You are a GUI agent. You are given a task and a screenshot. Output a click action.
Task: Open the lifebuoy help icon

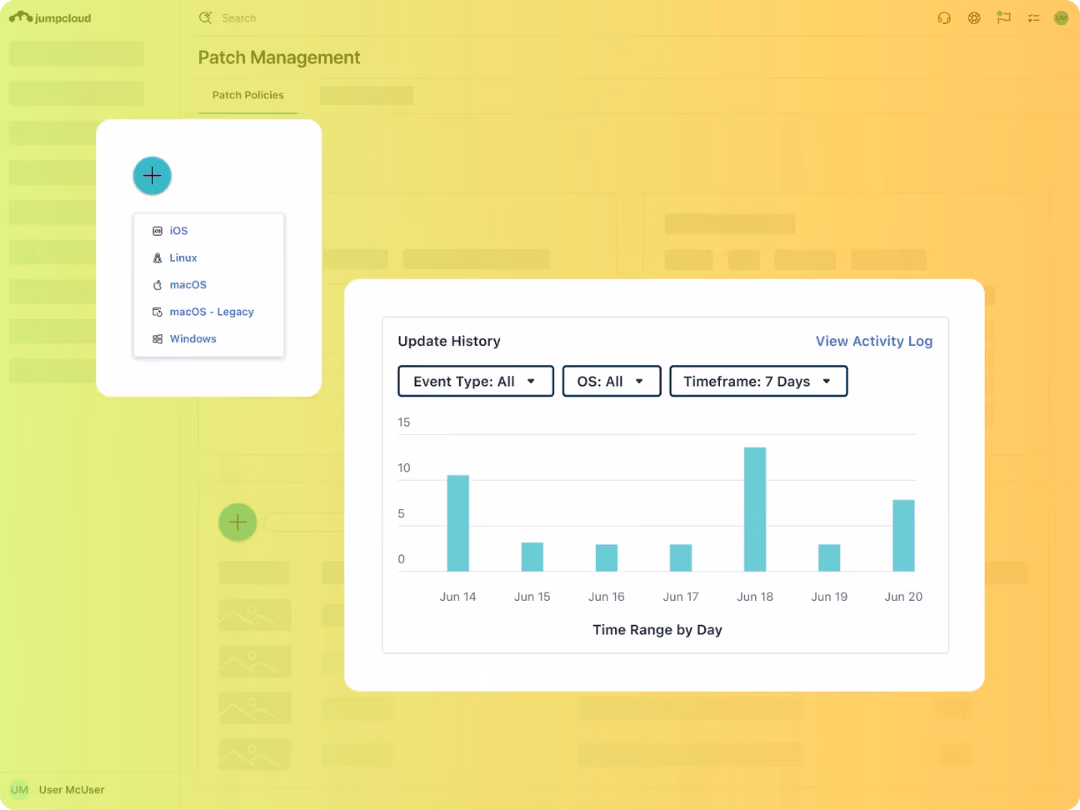click(974, 18)
